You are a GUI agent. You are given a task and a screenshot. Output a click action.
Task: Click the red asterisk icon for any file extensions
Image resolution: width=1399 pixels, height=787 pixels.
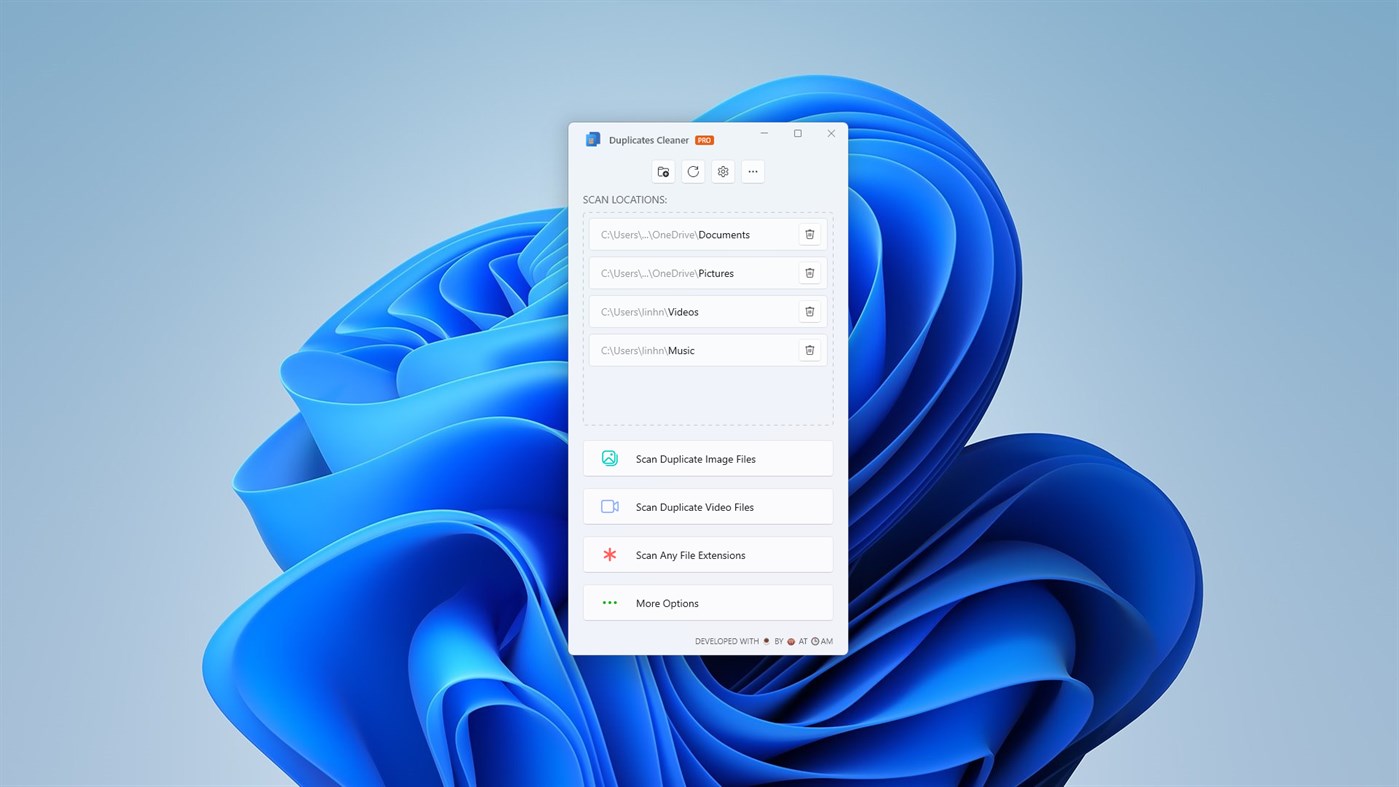(609, 555)
